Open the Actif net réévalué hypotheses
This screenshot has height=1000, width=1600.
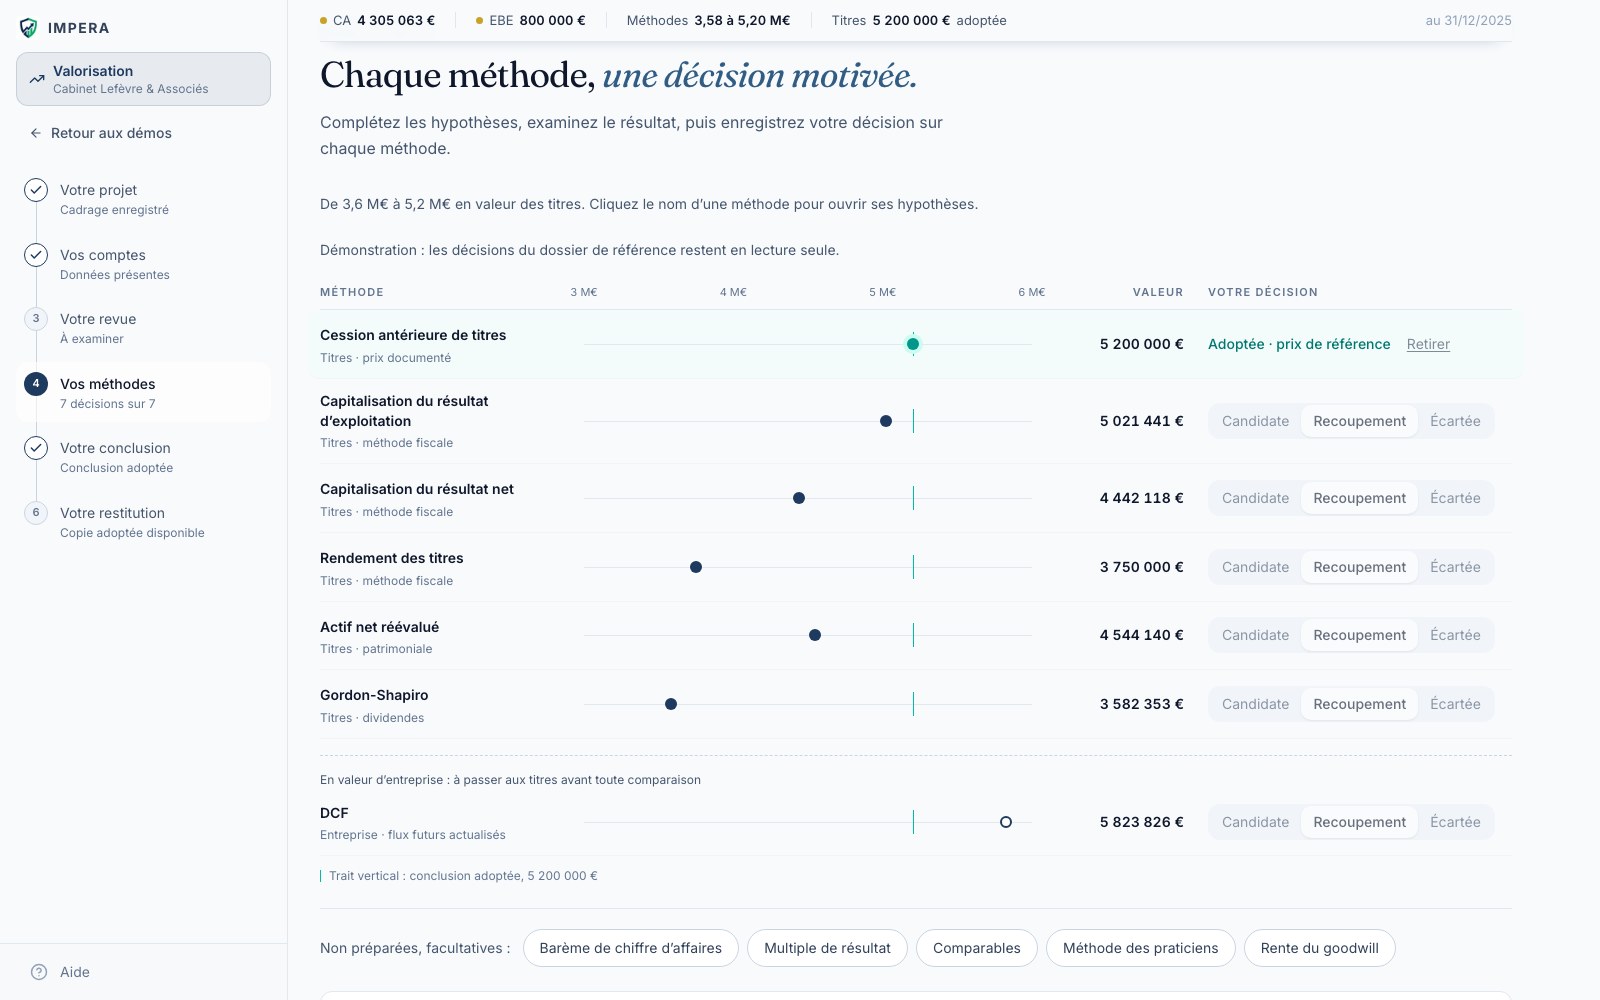pyautogui.click(x=379, y=627)
